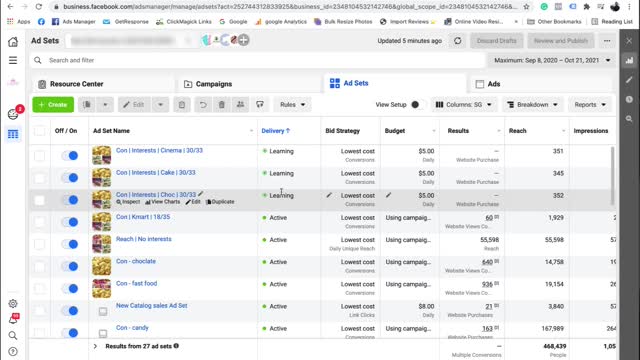The width and height of the screenshot is (640, 360).
Task: Toggle the View Setup switch
Action: pos(417,104)
